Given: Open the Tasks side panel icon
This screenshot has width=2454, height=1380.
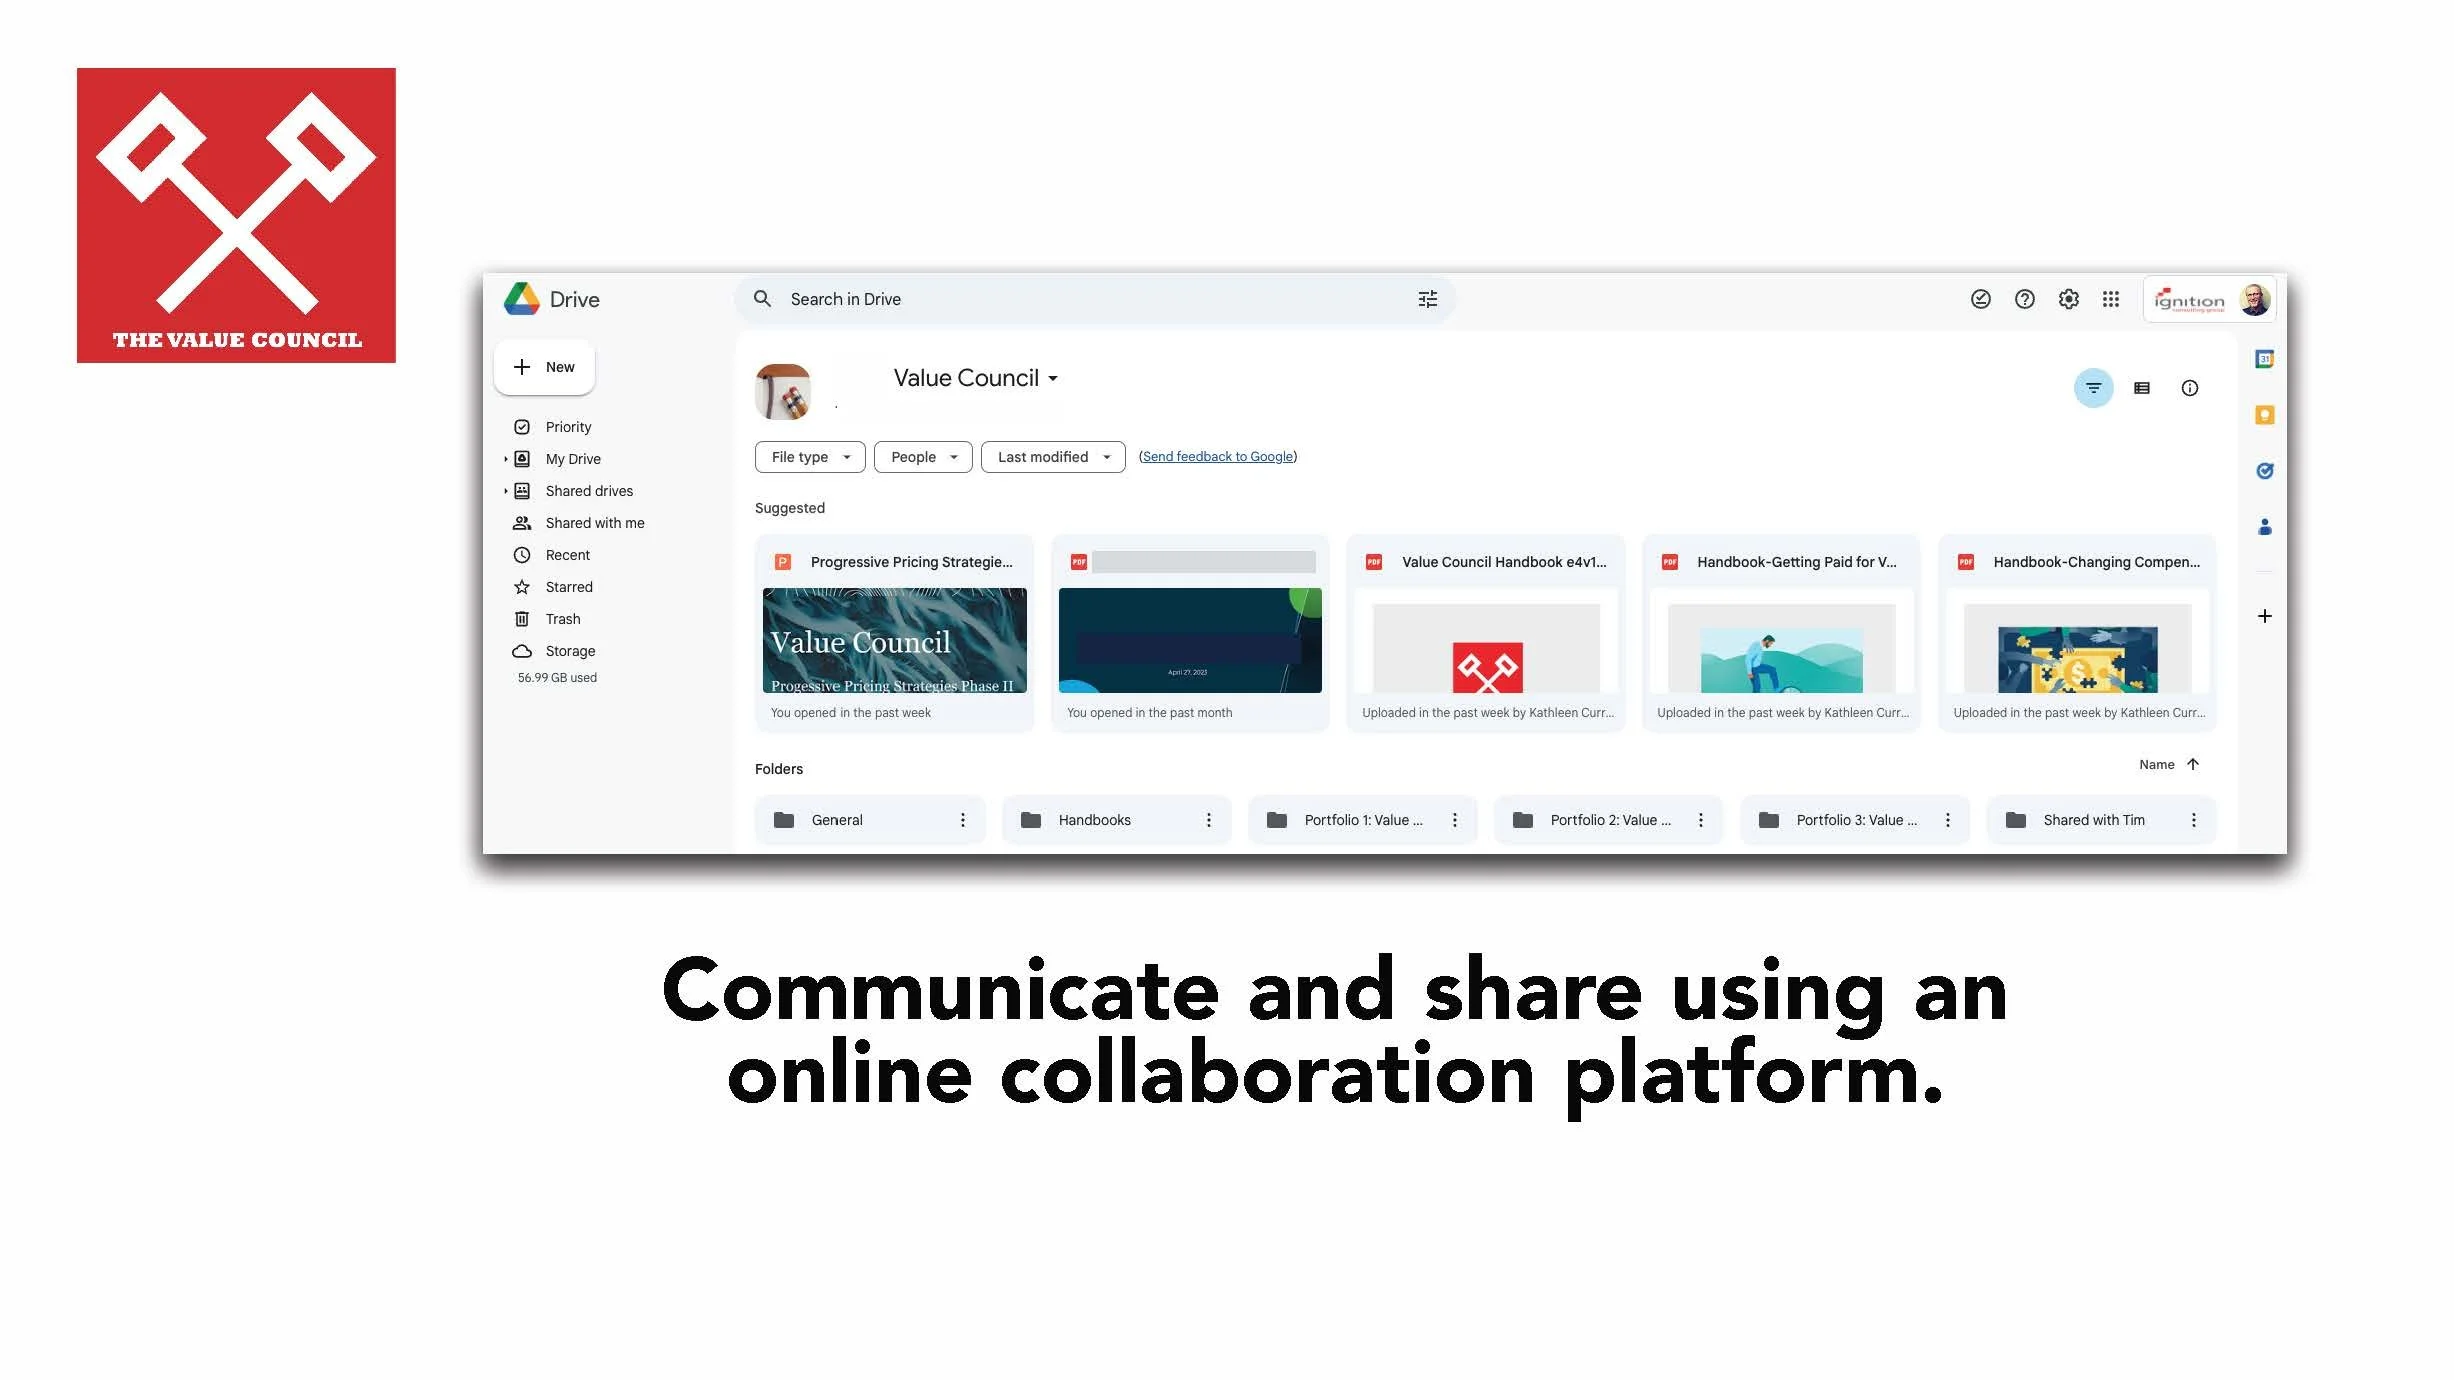Looking at the screenshot, I should (x=2264, y=471).
